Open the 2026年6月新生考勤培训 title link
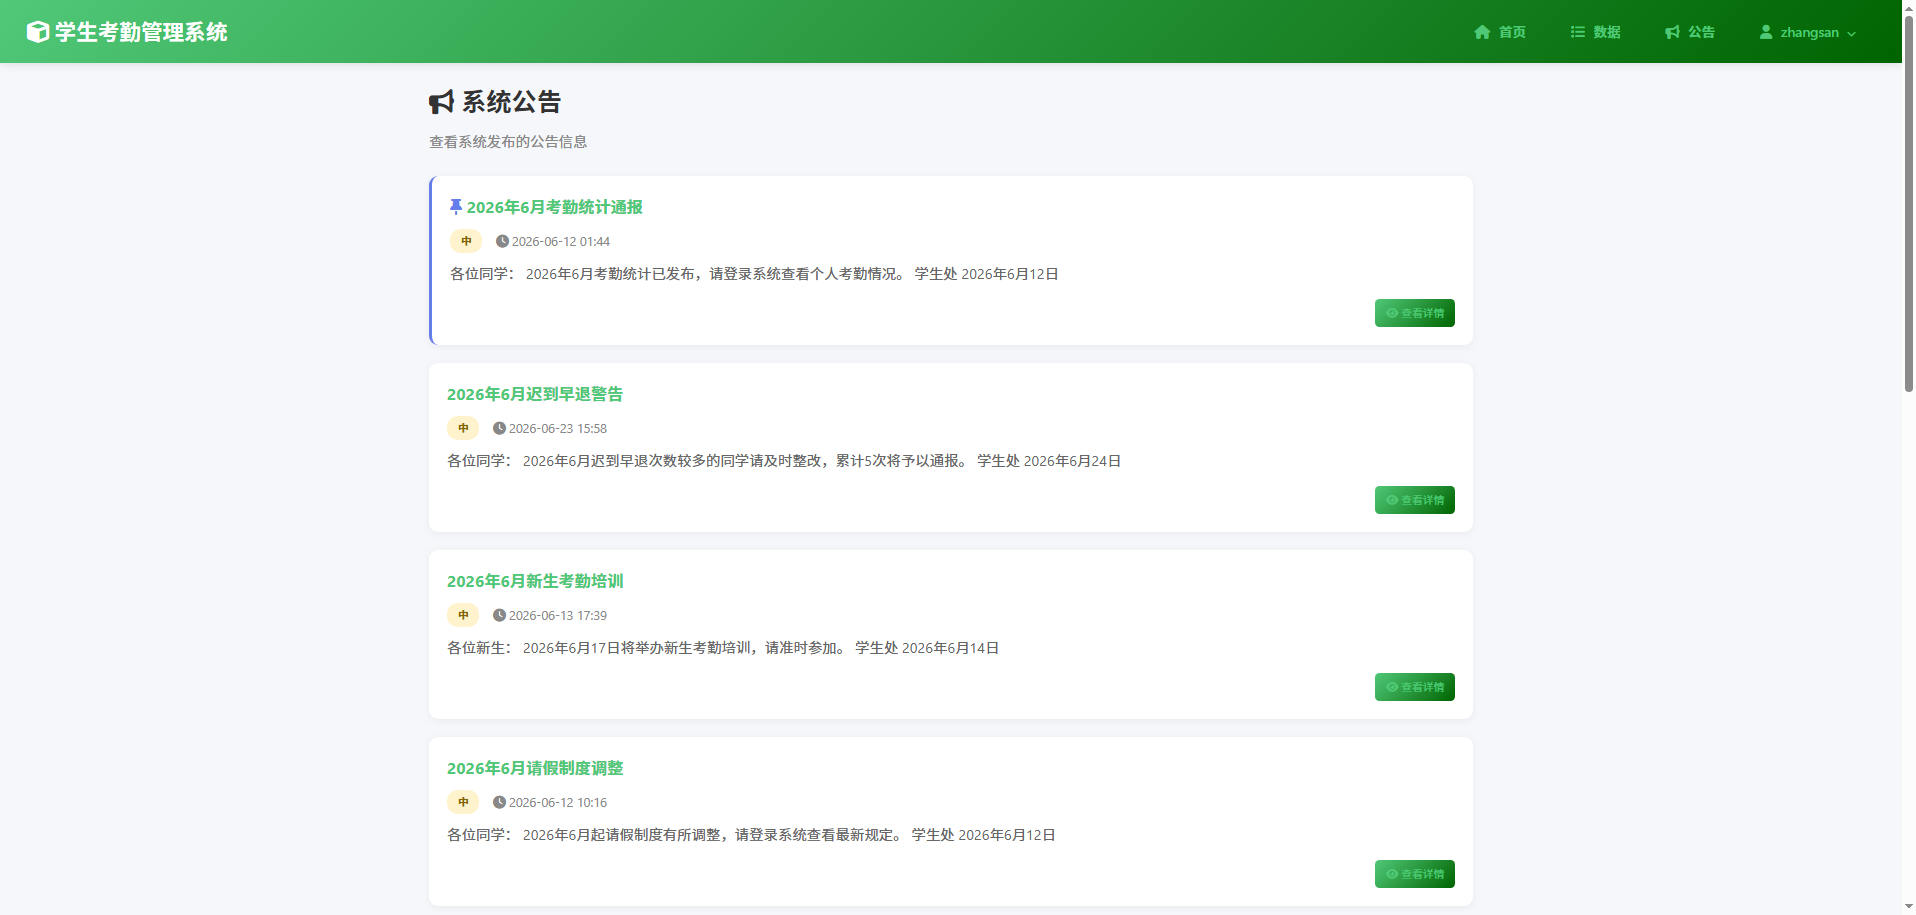Screen dimensions: 1916x915 (x=535, y=581)
